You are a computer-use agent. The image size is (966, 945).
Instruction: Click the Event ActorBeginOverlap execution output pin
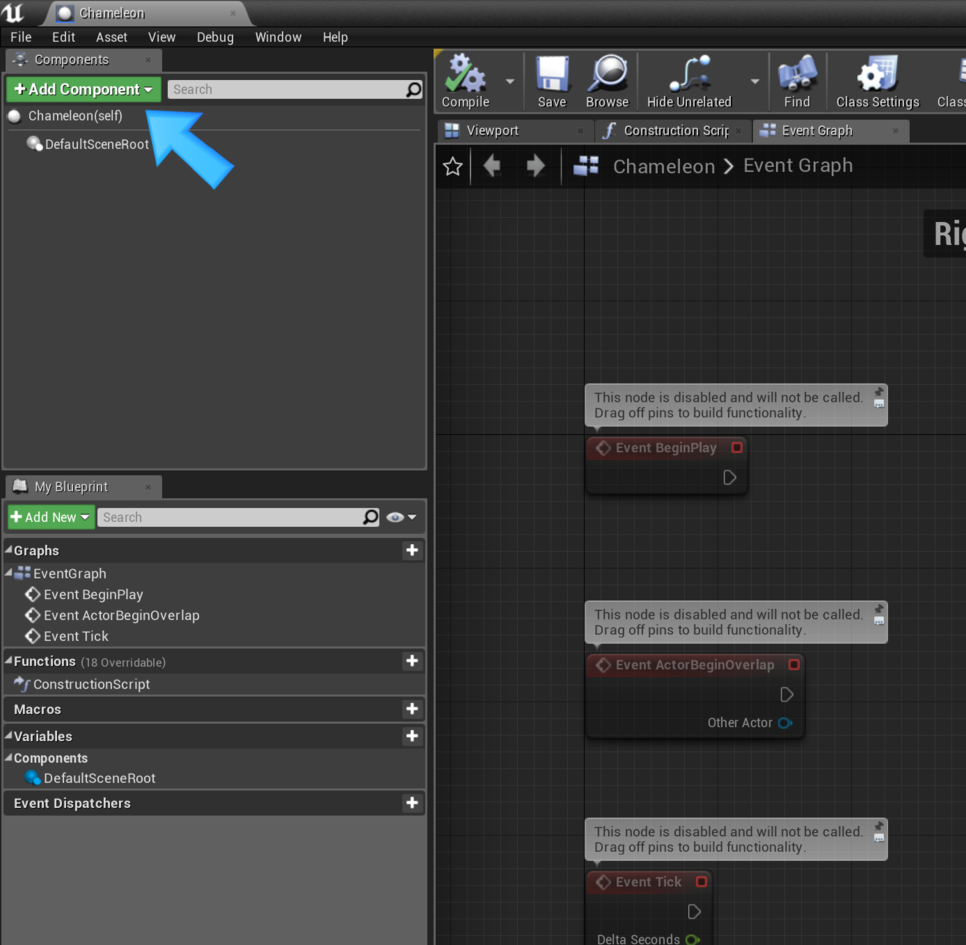click(786, 695)
